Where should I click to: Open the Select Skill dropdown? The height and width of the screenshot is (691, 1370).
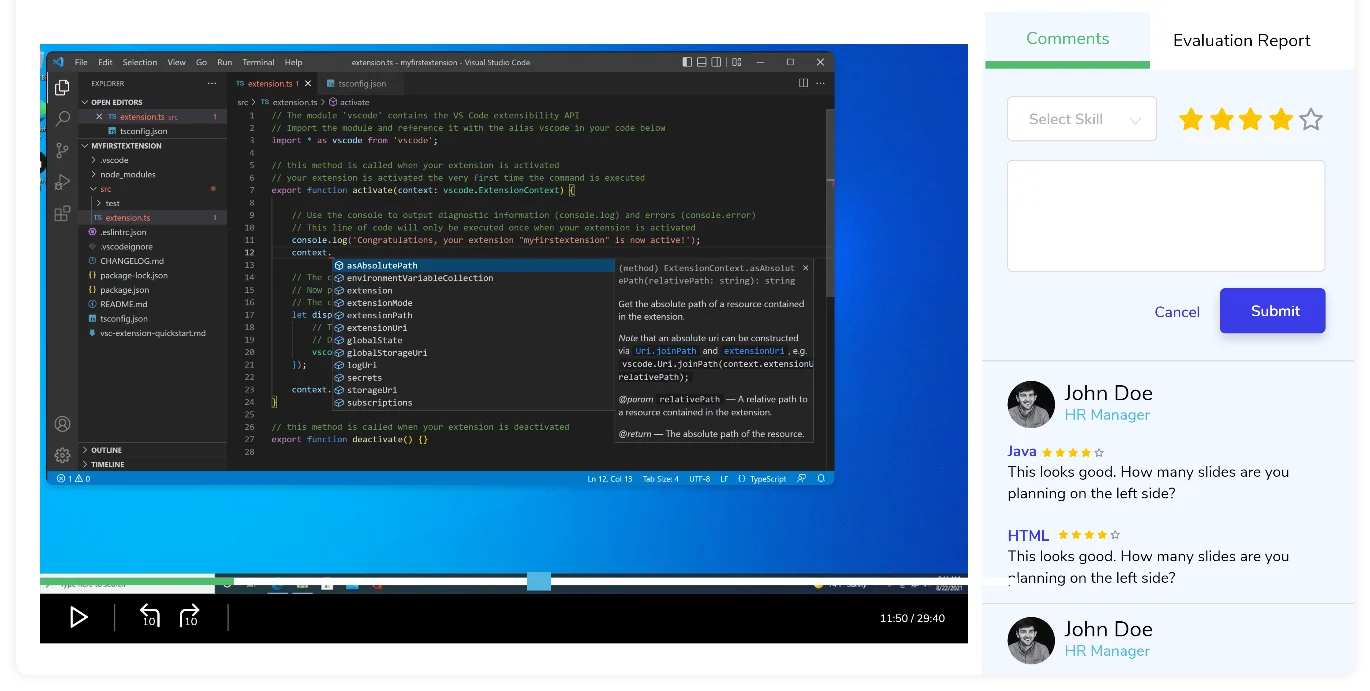(x=1082, y=119)
